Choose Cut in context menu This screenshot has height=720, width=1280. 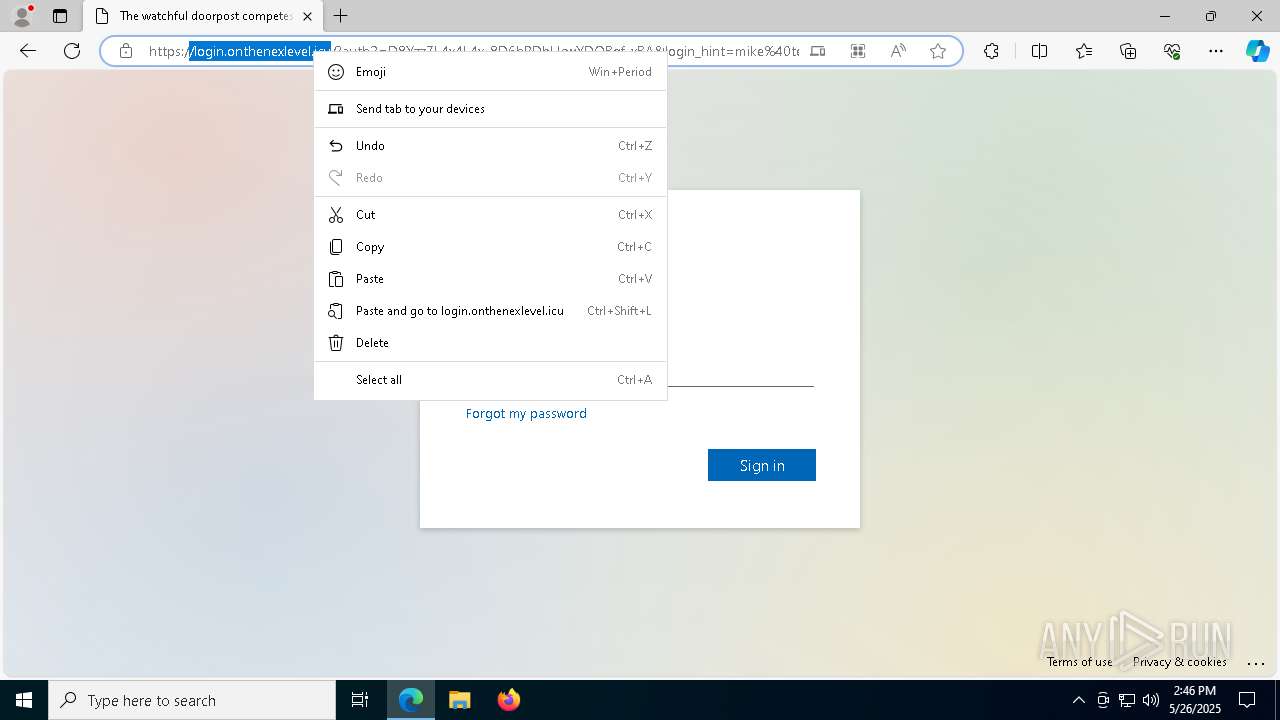pos(490,215)
